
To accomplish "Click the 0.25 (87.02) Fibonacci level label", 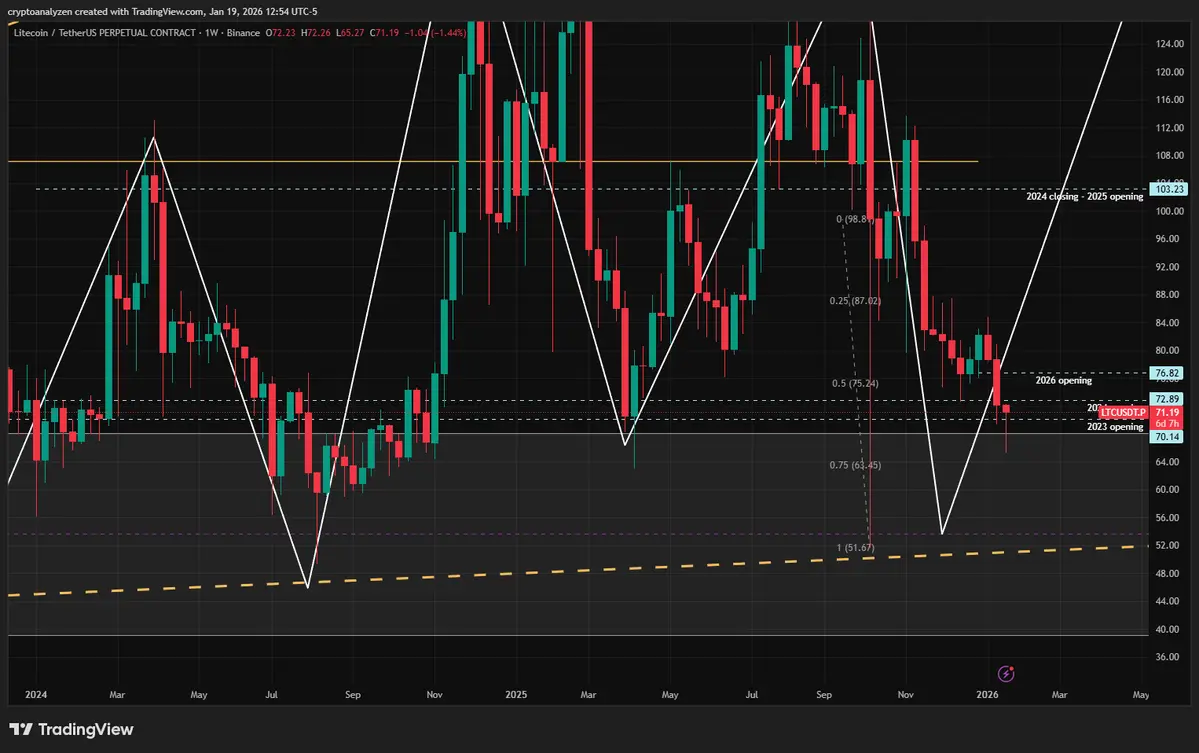I will pyautogui.click(x=855, y=301).
